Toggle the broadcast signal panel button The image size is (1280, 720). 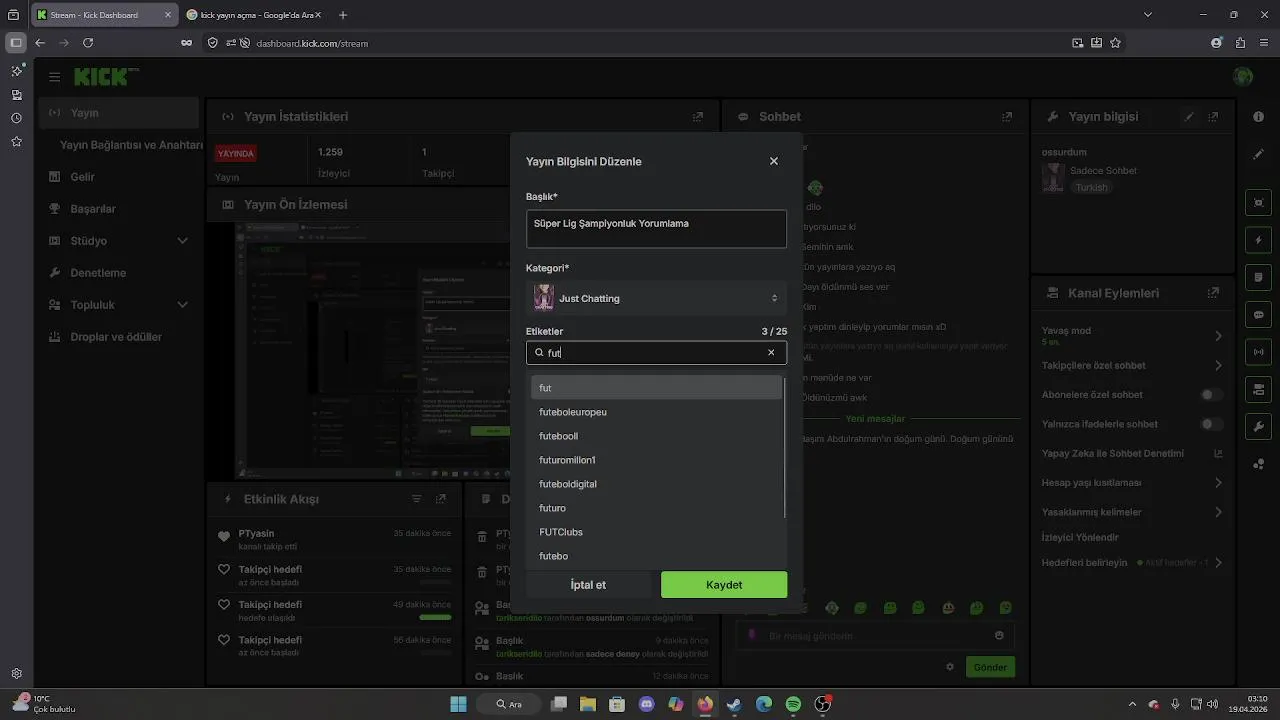pyautogui.click(x=1258, y=352)
